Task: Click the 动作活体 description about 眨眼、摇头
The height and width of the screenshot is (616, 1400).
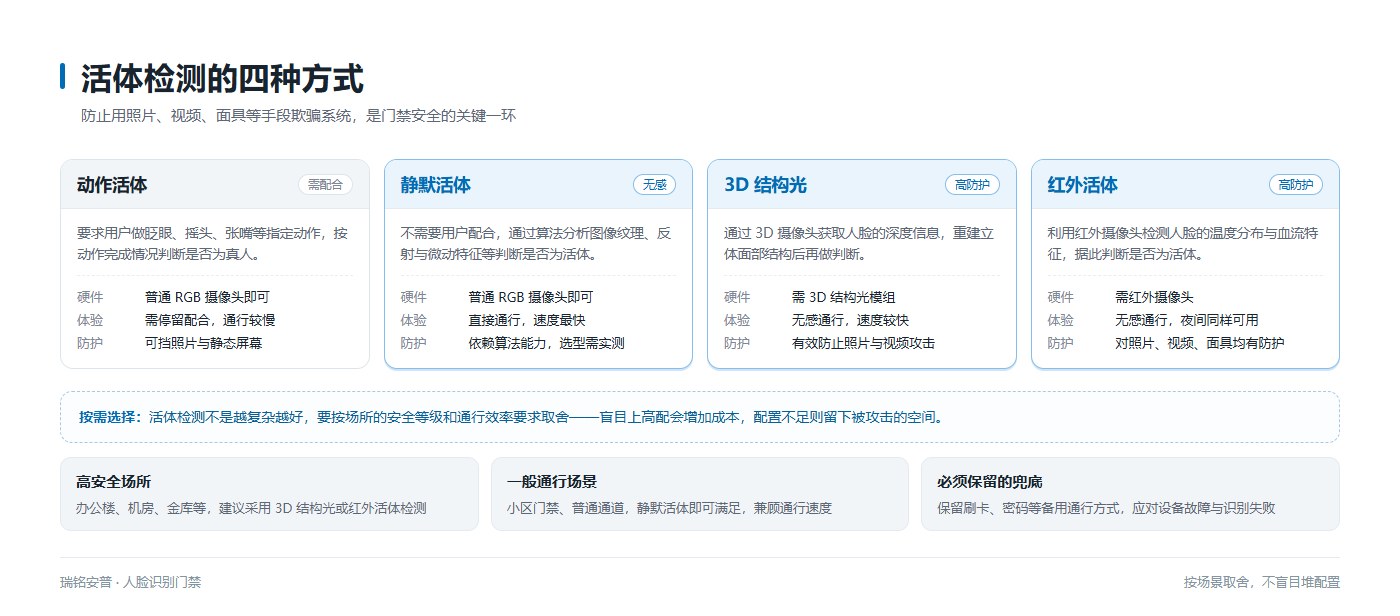Action: (x=213, y=243)
